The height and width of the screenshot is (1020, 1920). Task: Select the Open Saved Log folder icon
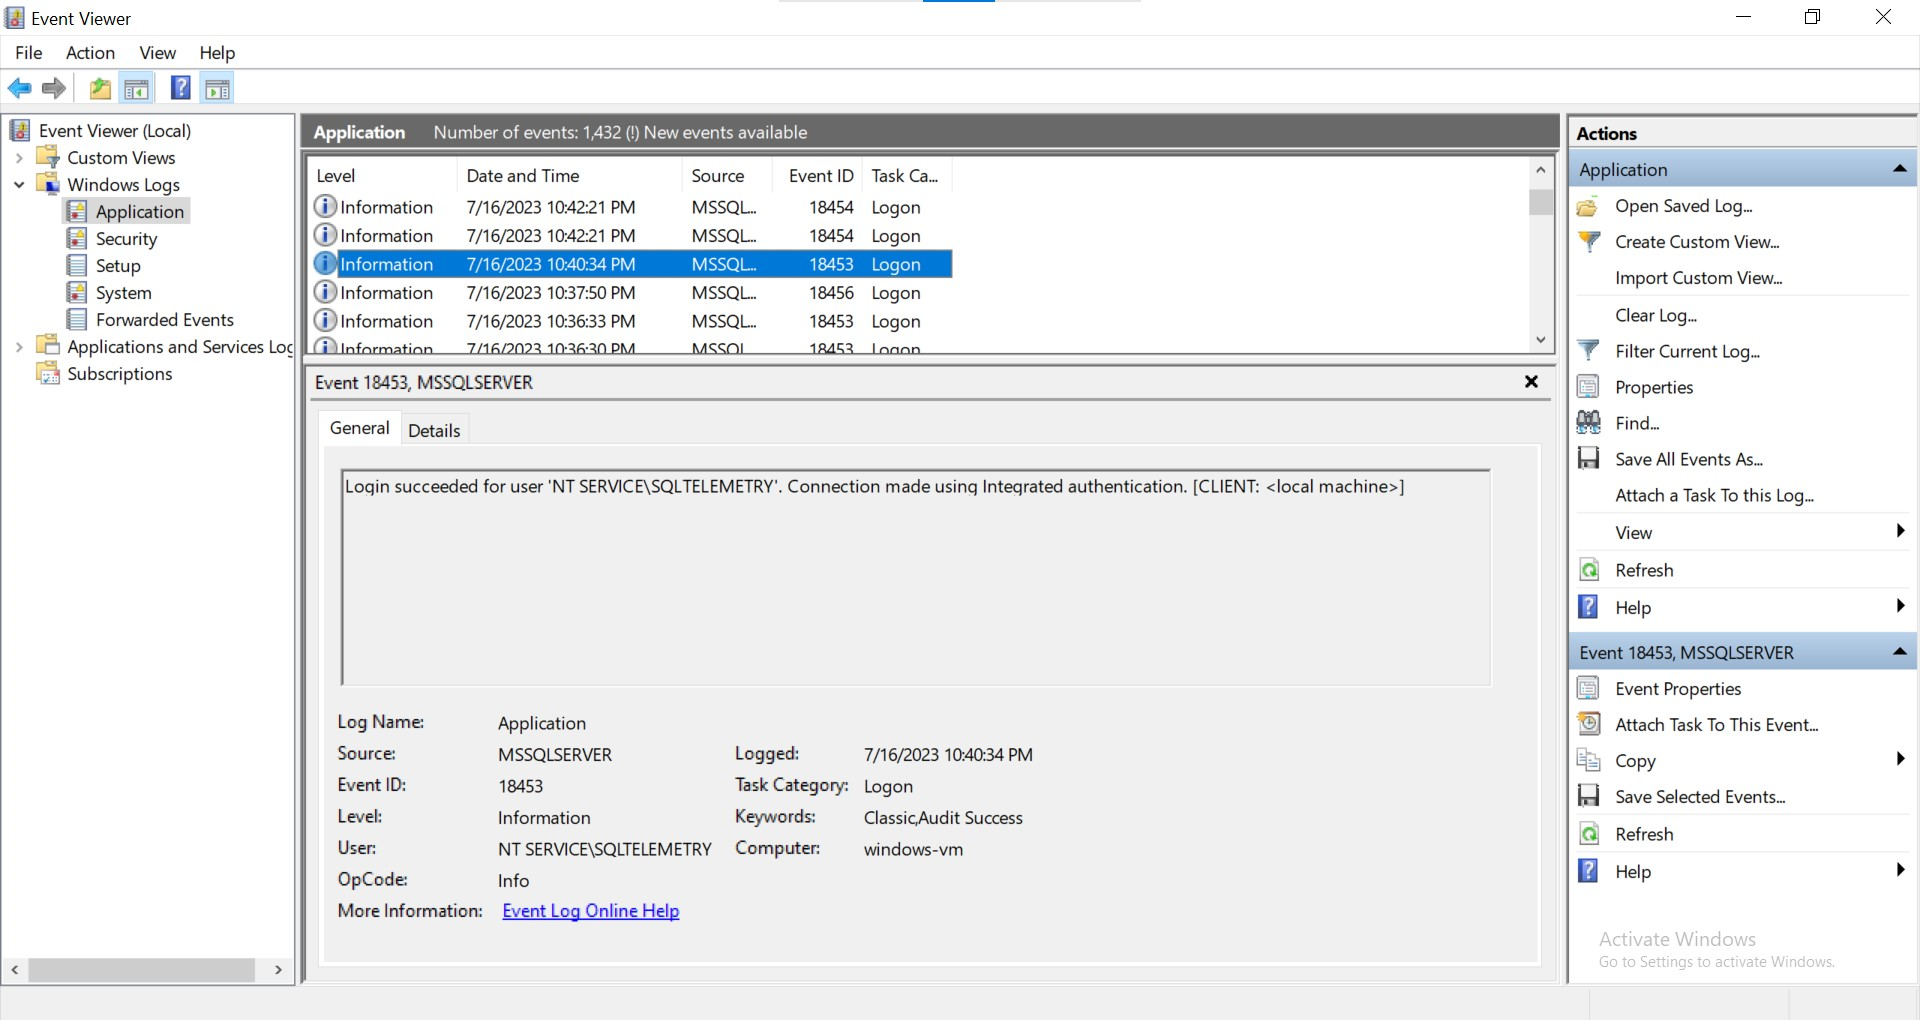(x=1590, y=206)
